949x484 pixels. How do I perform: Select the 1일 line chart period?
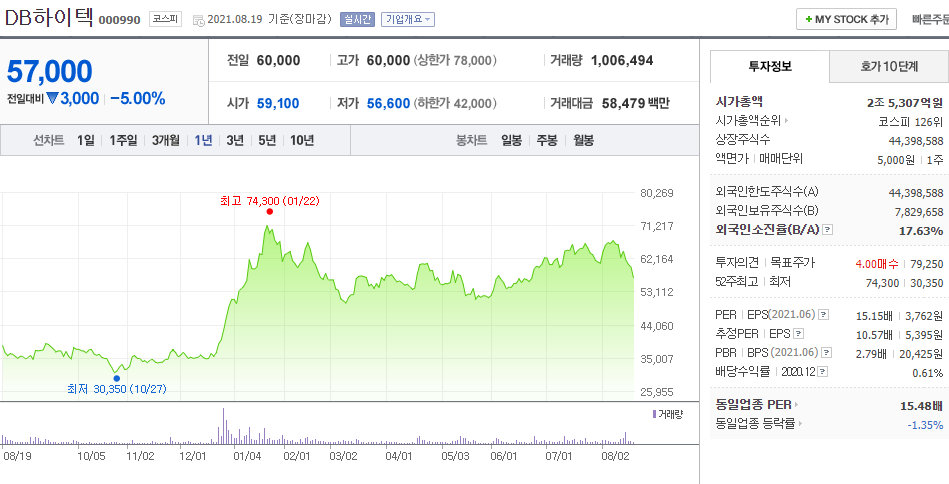pyautogui.click(x=88, y=140)
